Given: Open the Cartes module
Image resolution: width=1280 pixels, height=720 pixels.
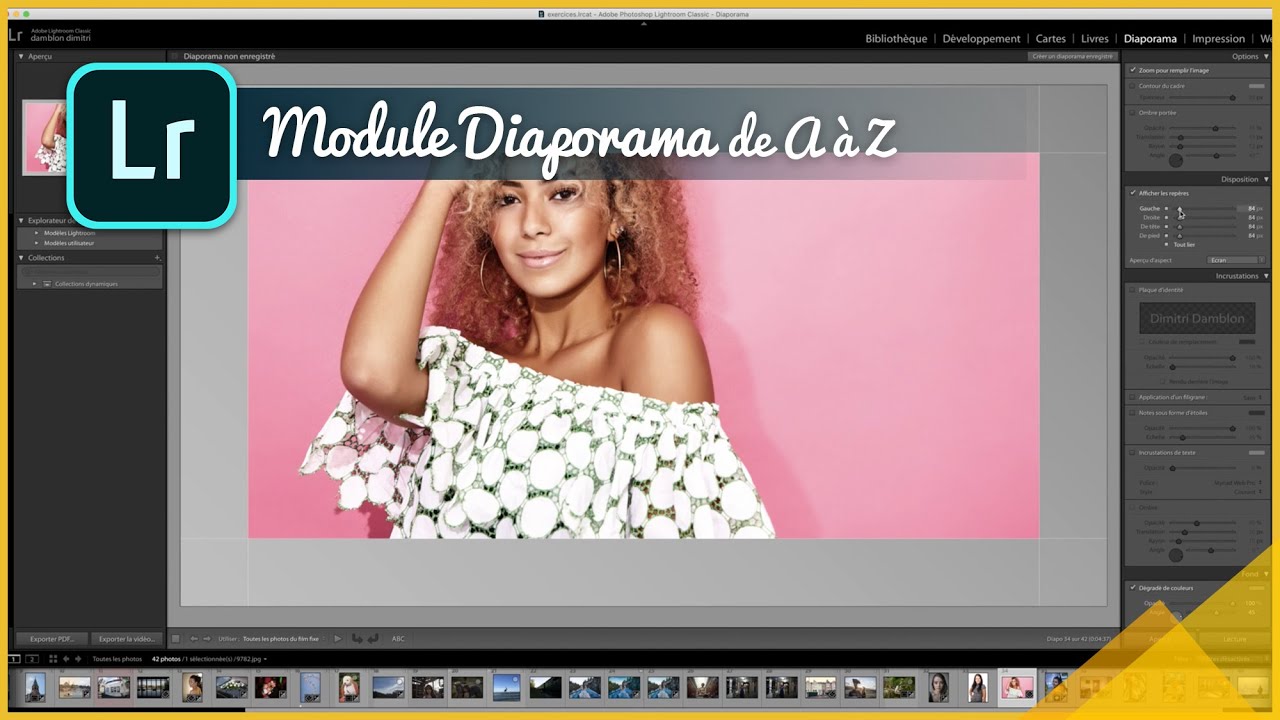Looking at the screenshot, I should 1051,39.
